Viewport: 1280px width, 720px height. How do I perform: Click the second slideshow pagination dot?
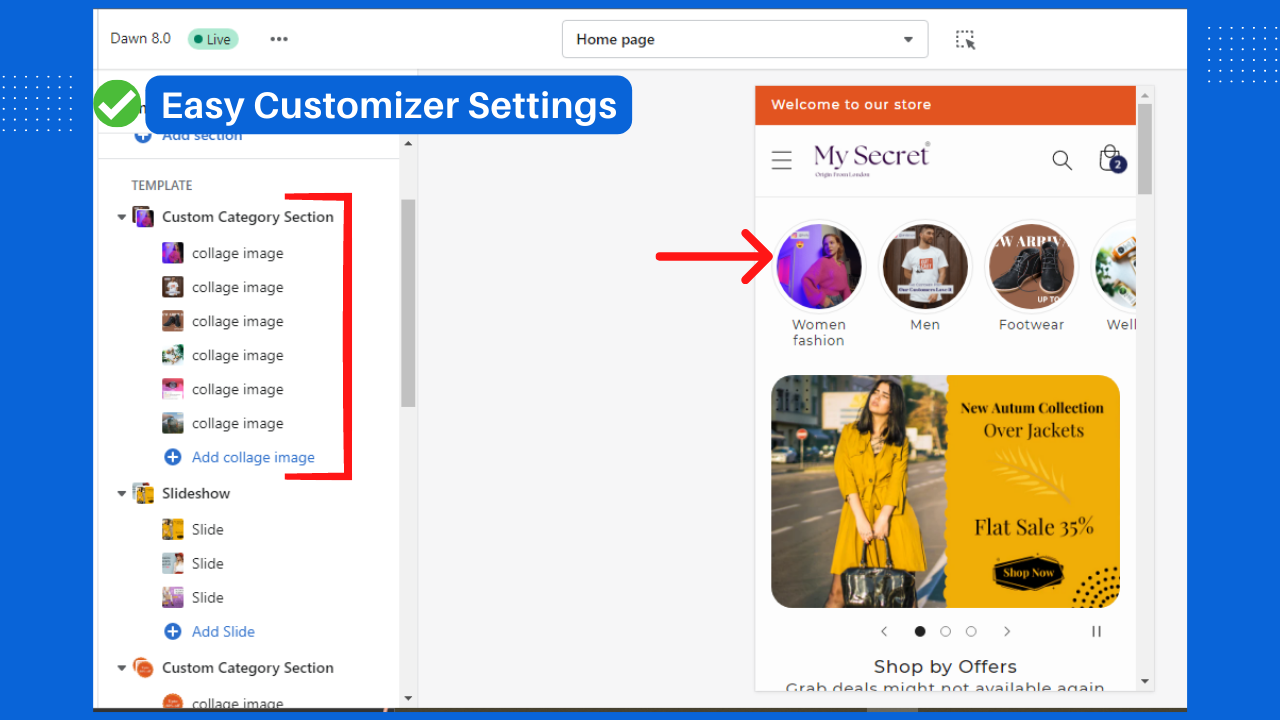(945, 631)
